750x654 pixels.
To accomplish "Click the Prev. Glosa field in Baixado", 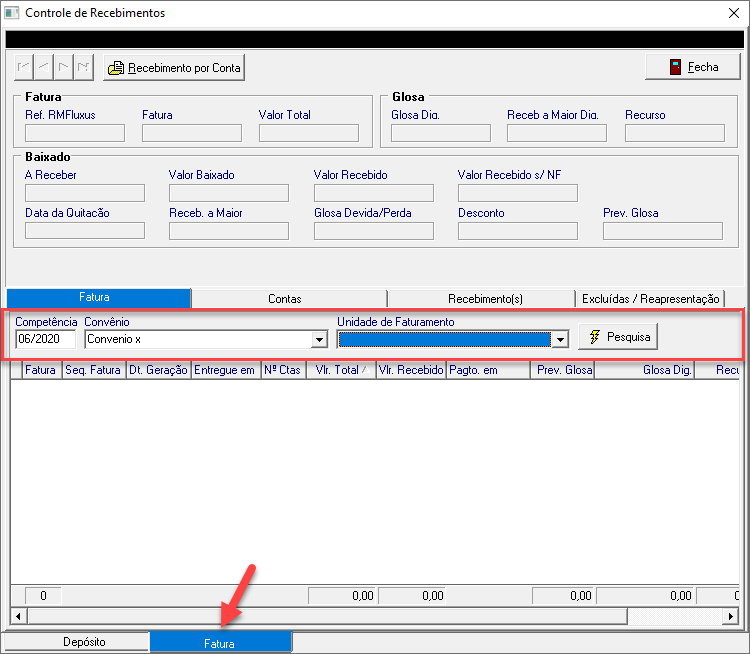I will [x=663, y=231].
